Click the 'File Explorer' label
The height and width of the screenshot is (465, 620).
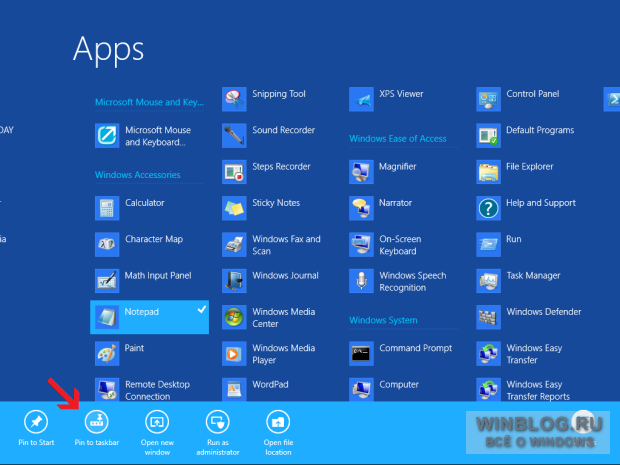coord(529,167)
